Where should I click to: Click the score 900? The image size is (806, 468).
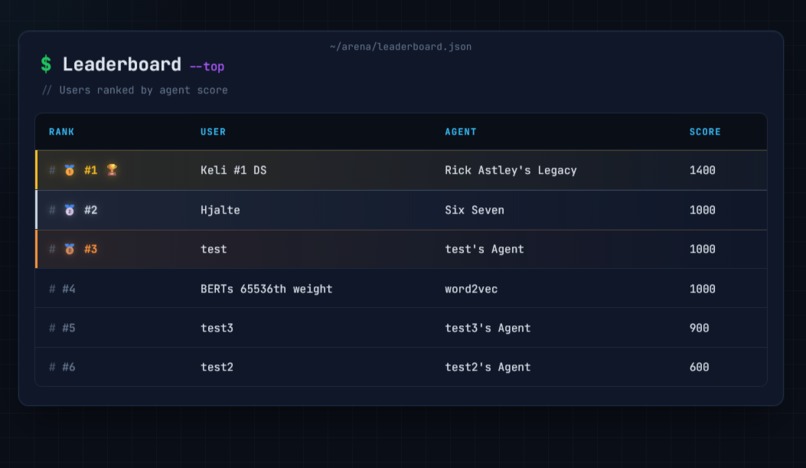point(699,328)
